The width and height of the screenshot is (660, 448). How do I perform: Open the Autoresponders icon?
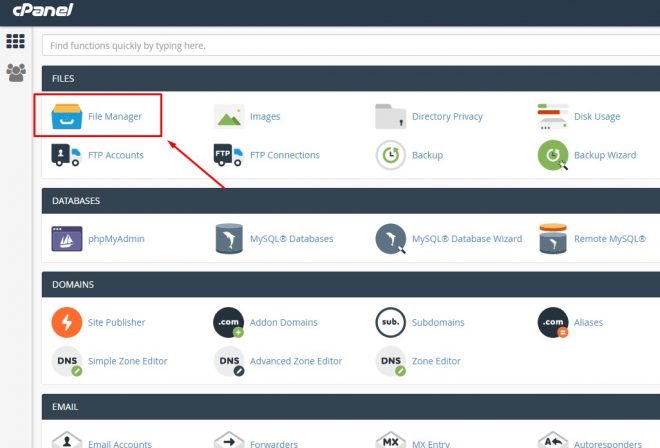coord(553,439)
